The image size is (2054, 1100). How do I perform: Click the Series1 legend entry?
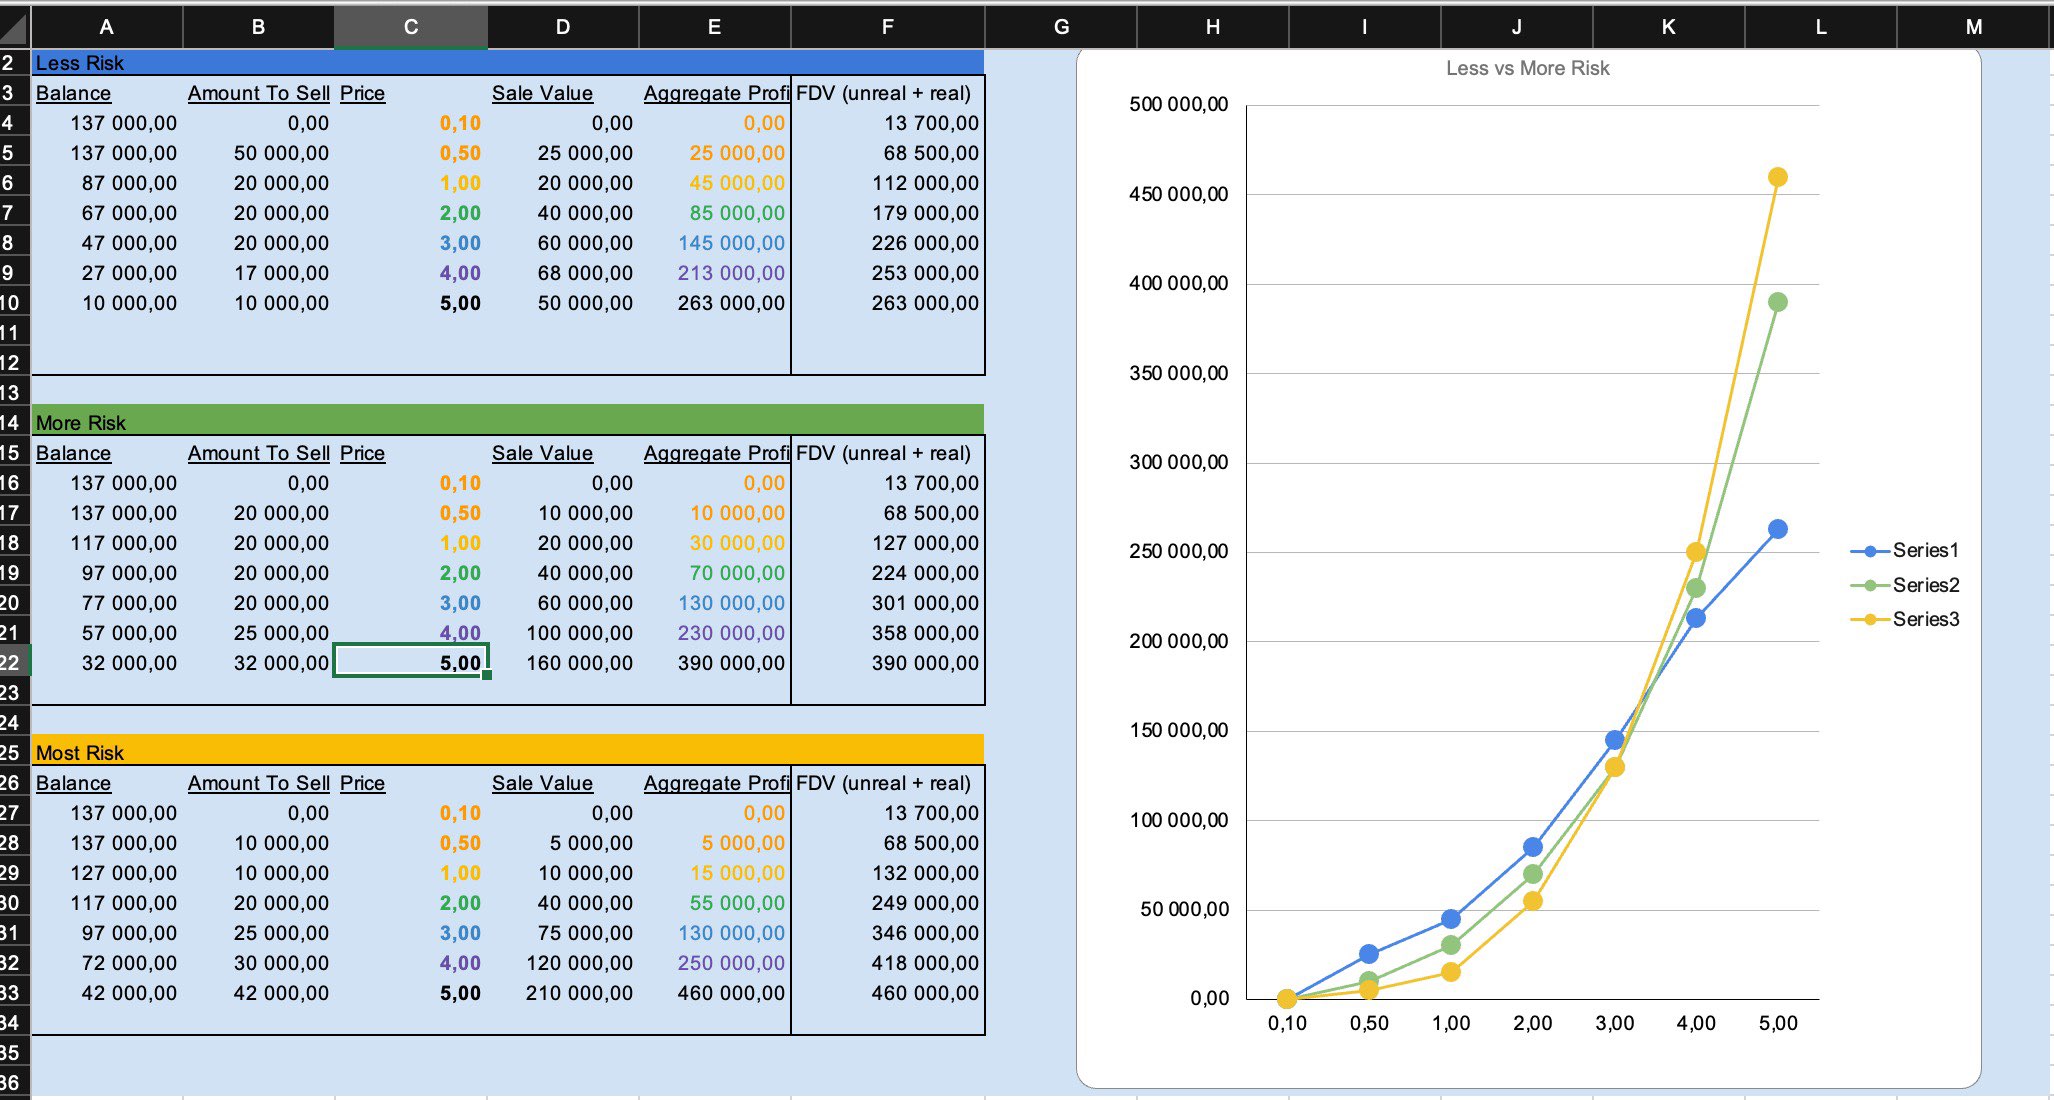click(1924, 550)
